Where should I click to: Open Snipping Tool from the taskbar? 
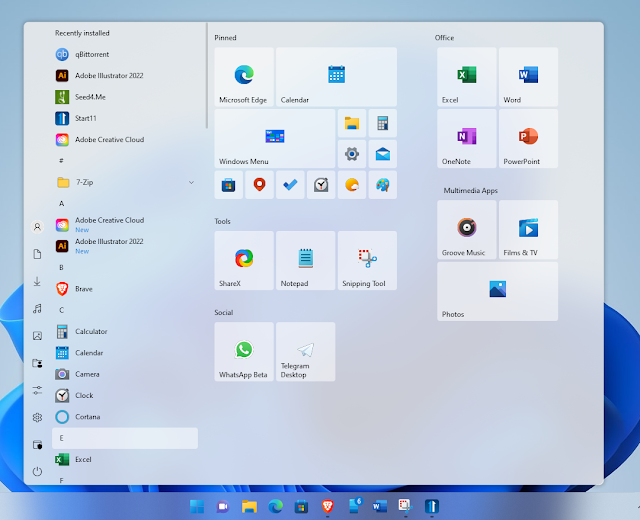coord(405,507)
